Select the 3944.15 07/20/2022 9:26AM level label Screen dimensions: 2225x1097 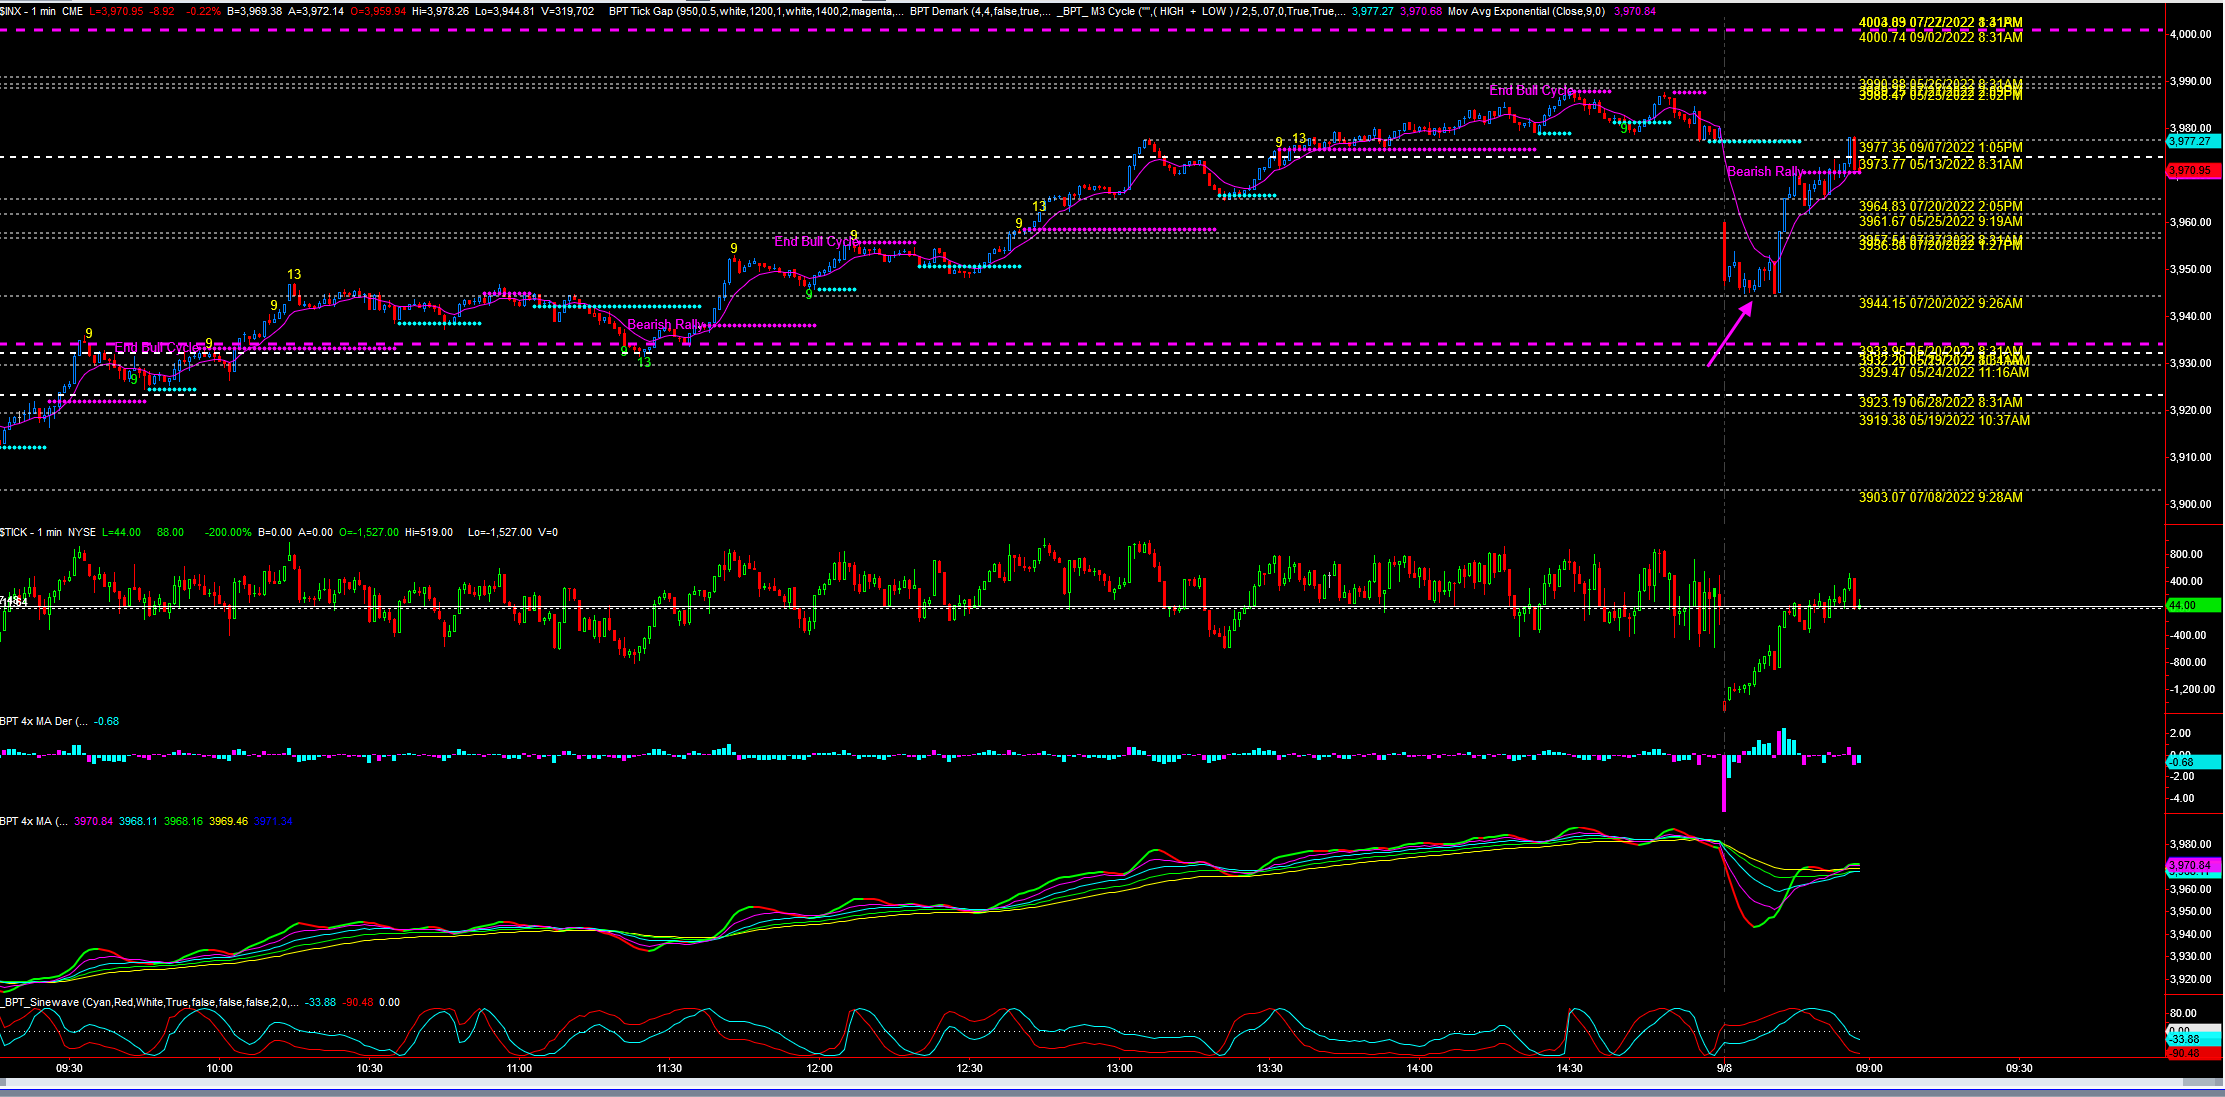point(1940,303)
